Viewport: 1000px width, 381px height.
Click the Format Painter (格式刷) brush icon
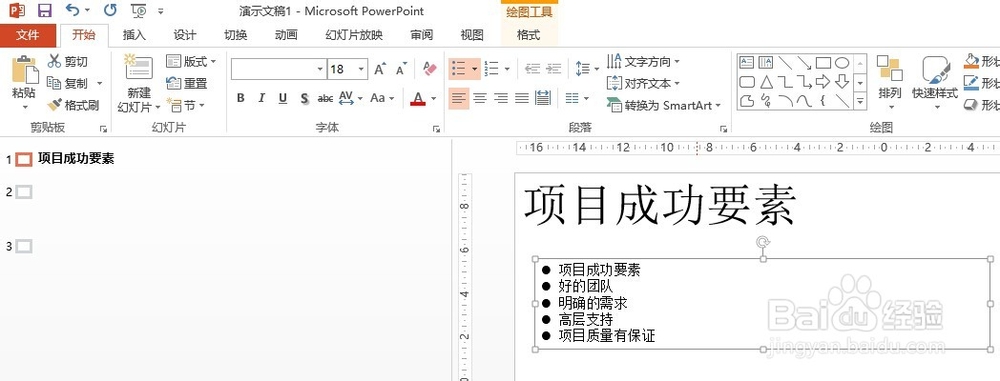click(54, 105)
